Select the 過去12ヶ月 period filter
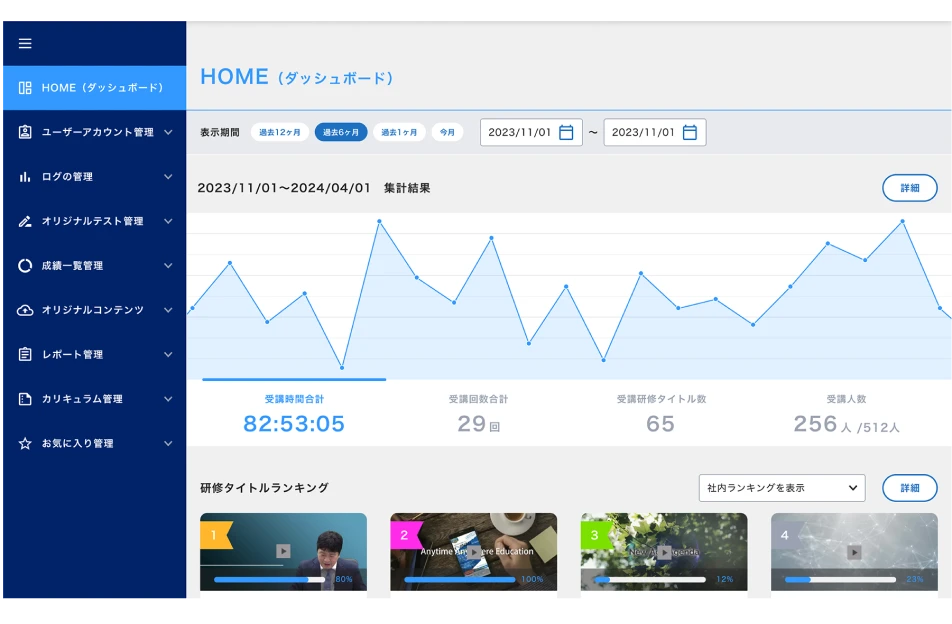This screenshot has width=952, height=624. [279, 132]
